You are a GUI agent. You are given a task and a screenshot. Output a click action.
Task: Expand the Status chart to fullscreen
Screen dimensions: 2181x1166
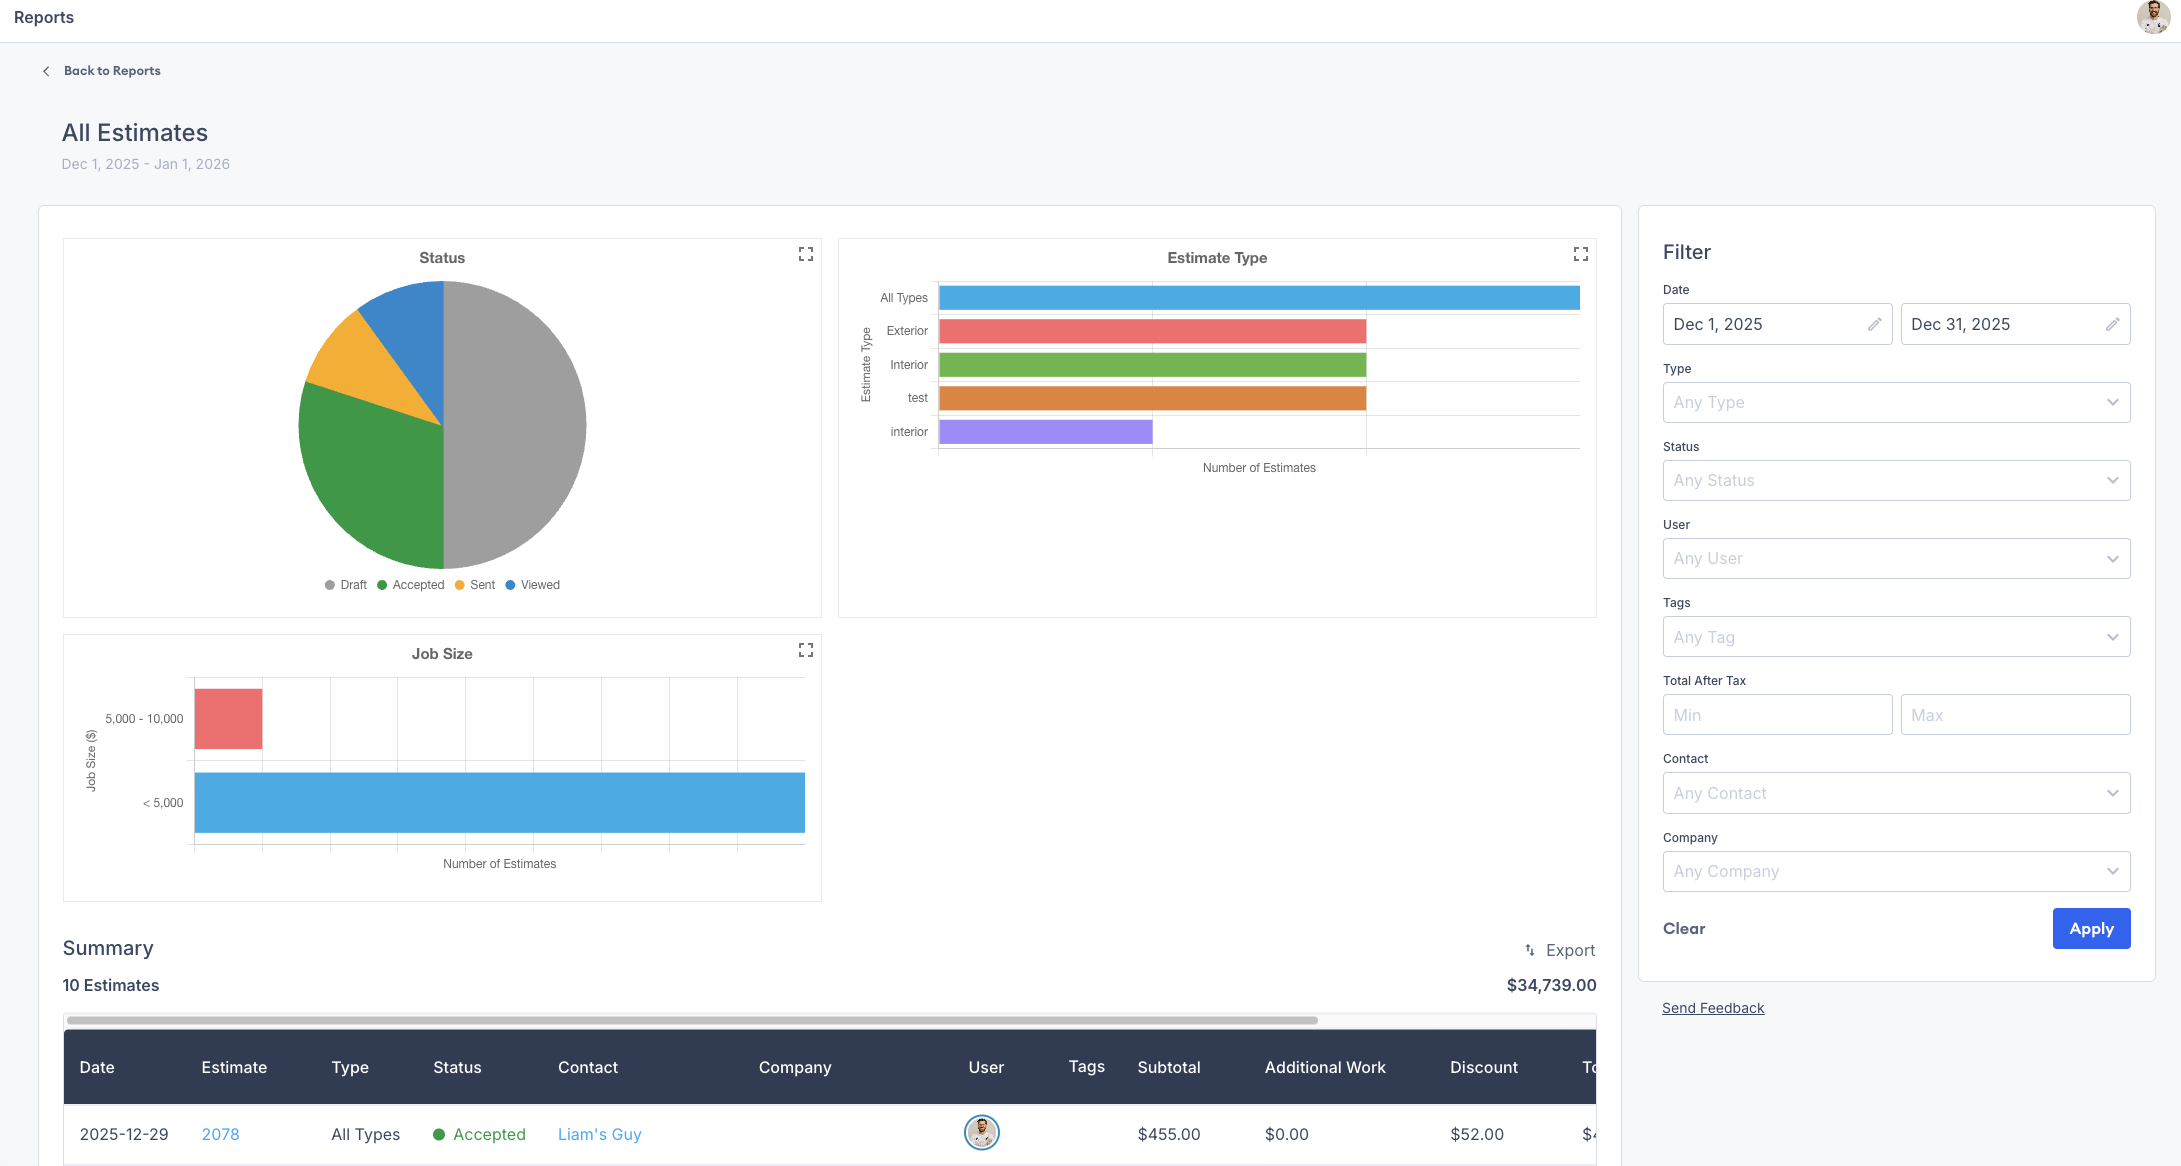pos(805,254)
